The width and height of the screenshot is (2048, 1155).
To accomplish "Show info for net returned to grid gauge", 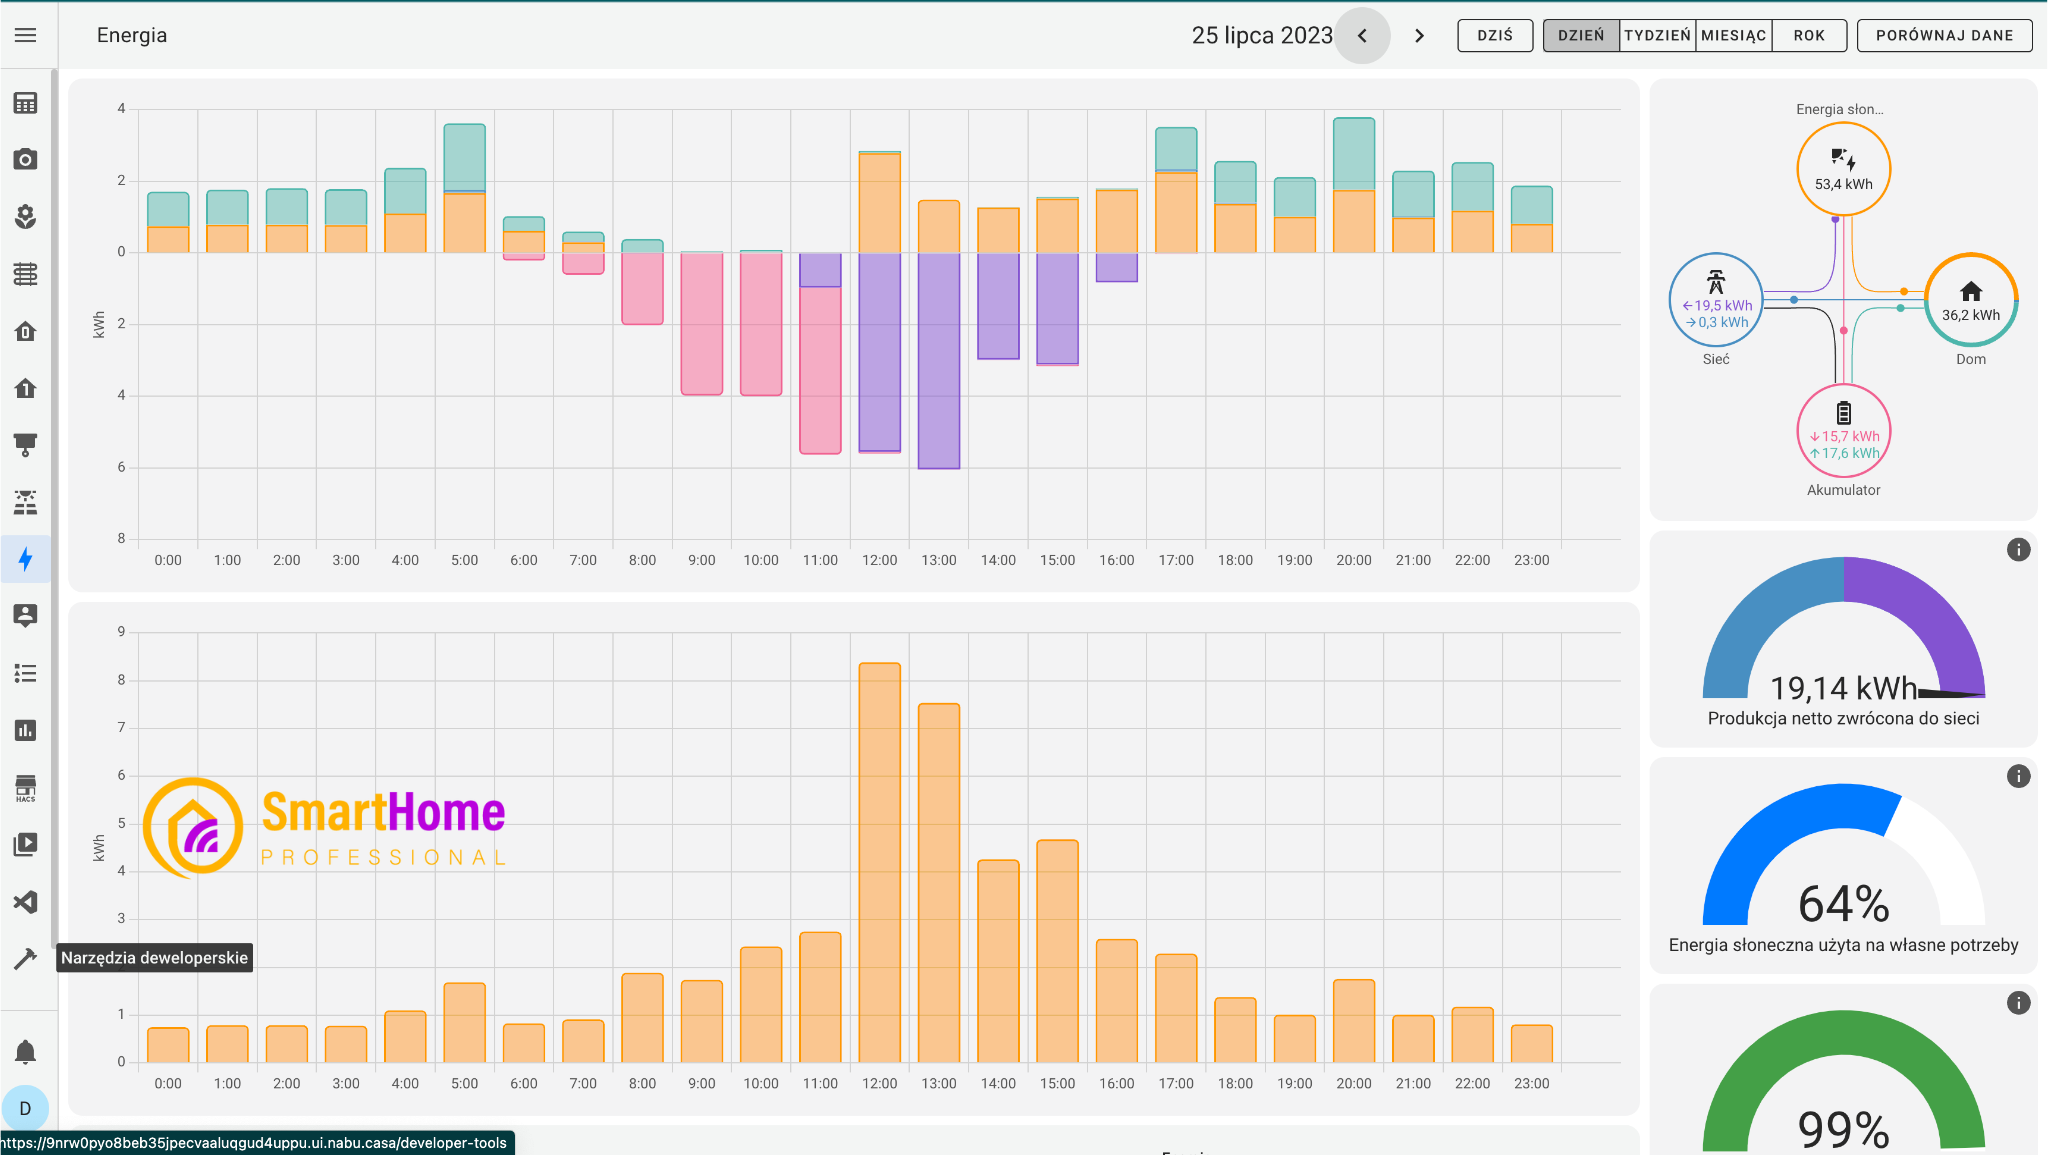I will point(2018,550).
